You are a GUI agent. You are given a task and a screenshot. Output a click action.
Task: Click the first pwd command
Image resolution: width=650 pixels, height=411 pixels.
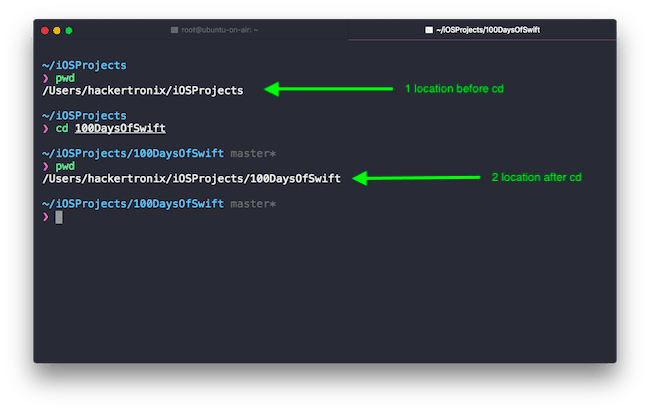click(x=65, y=77)
